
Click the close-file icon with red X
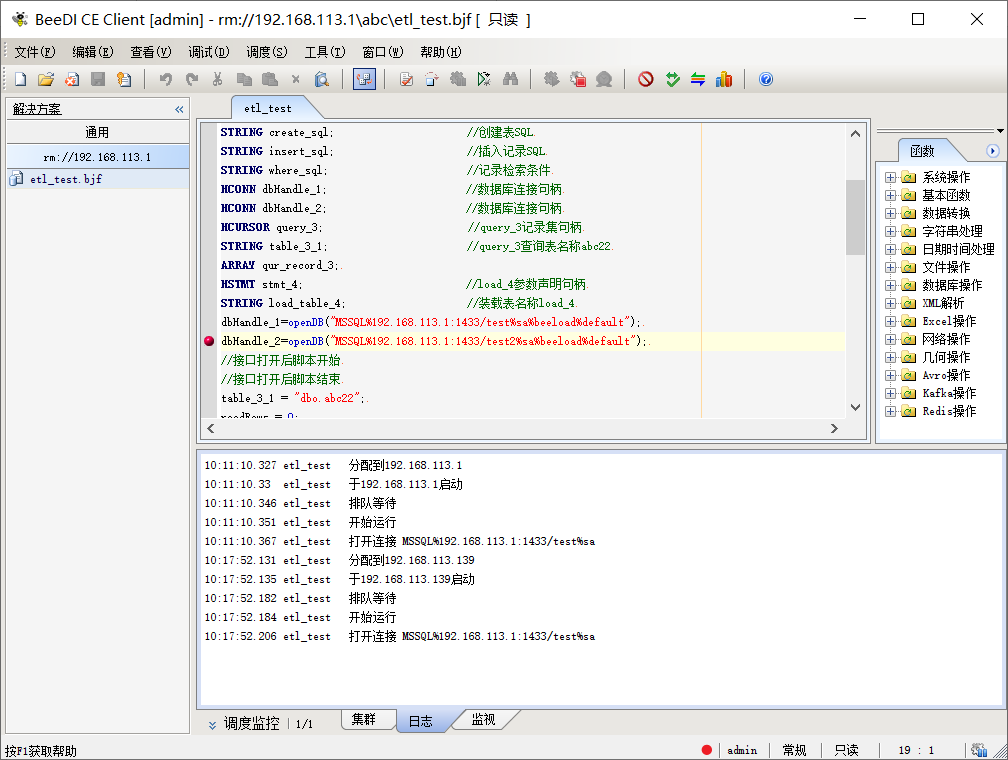tap(72, 79)
